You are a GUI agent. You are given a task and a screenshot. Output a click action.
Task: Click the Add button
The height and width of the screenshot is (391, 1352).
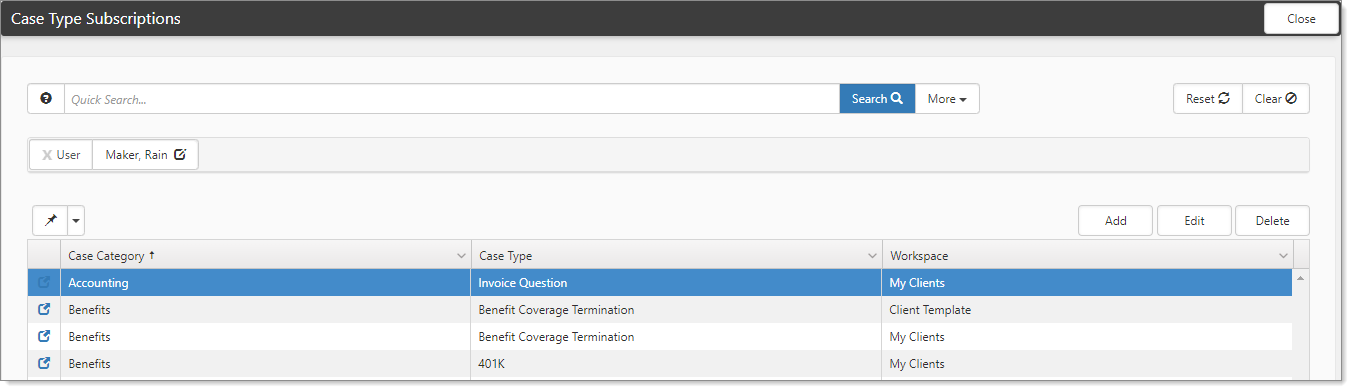[1116, 221]
